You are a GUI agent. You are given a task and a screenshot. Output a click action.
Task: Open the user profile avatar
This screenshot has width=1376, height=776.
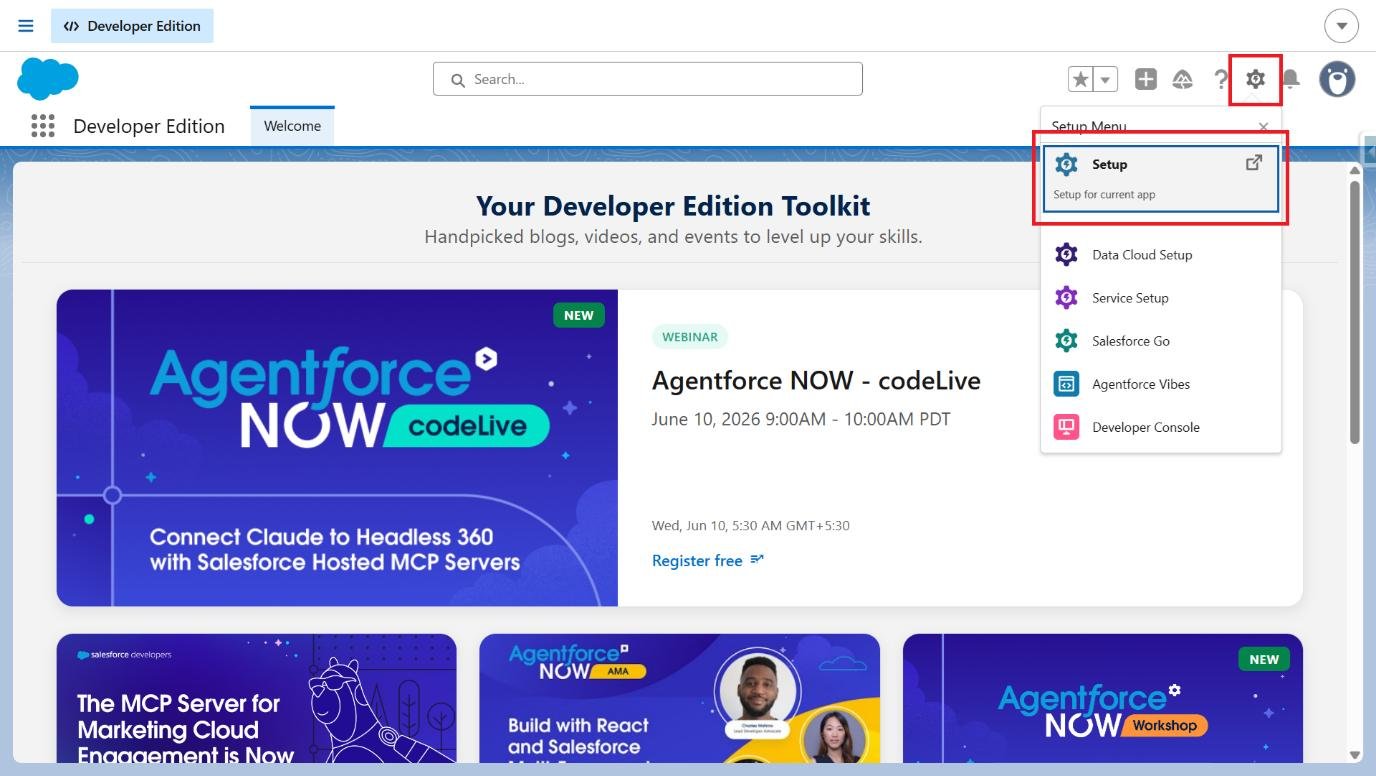(x=1337, y=78)
